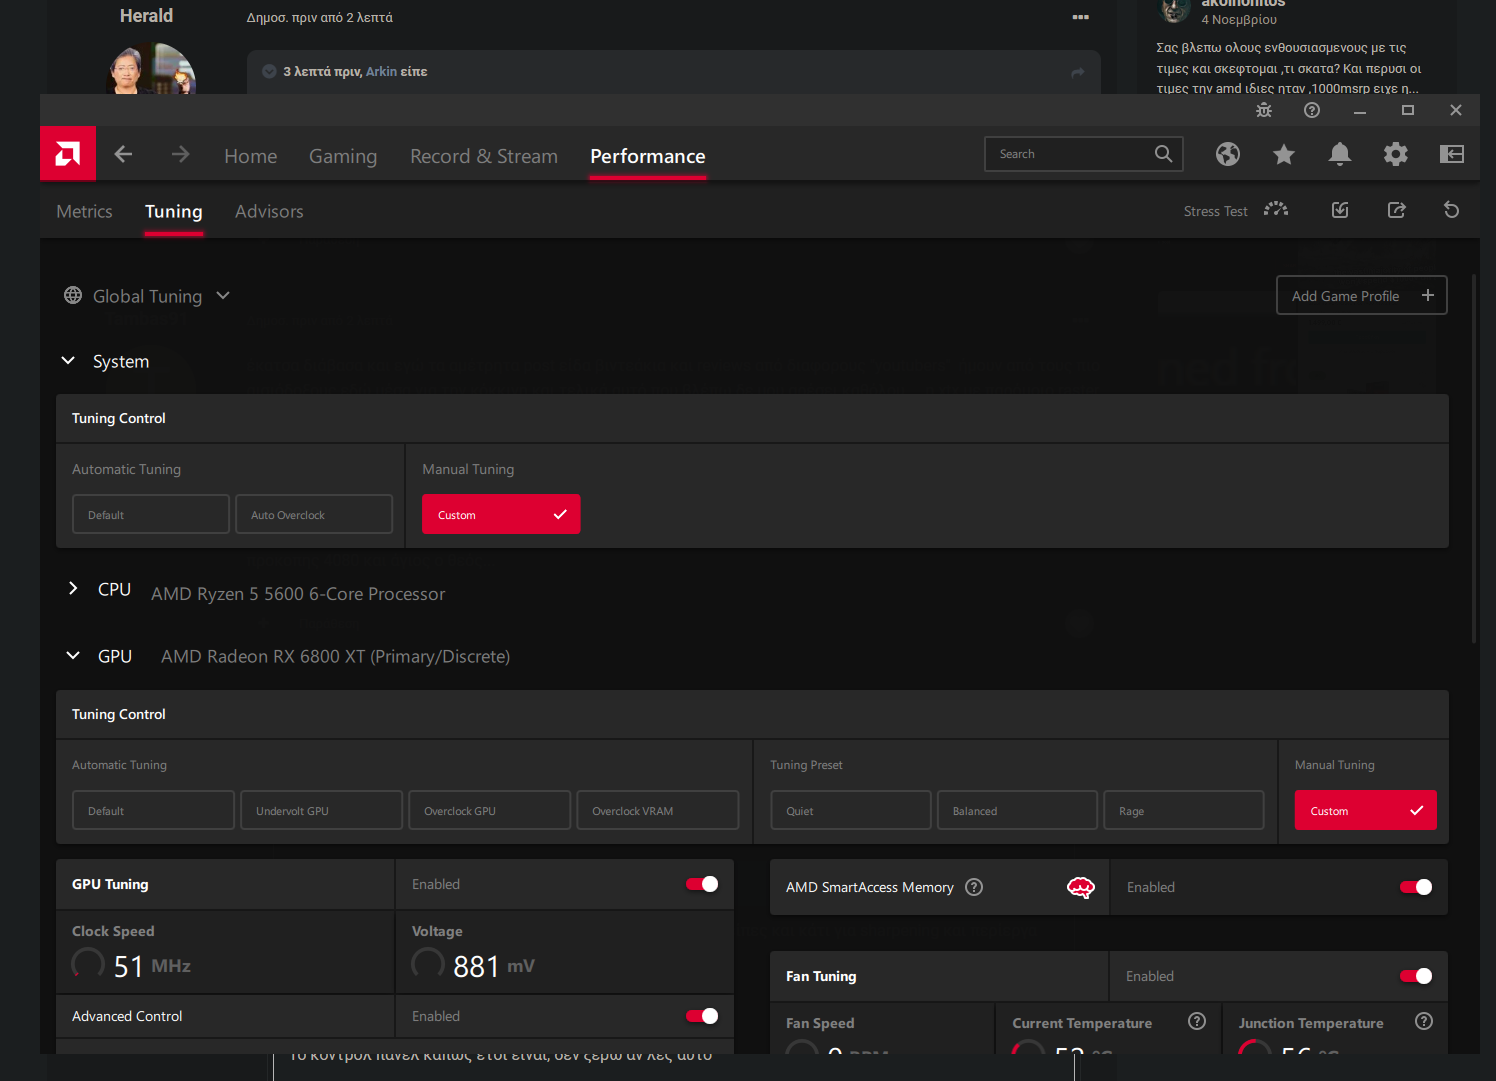Click the forum post options ellipsis
The height and width of the screenshot is (1081, 1496).
[x=1081, y=17]
